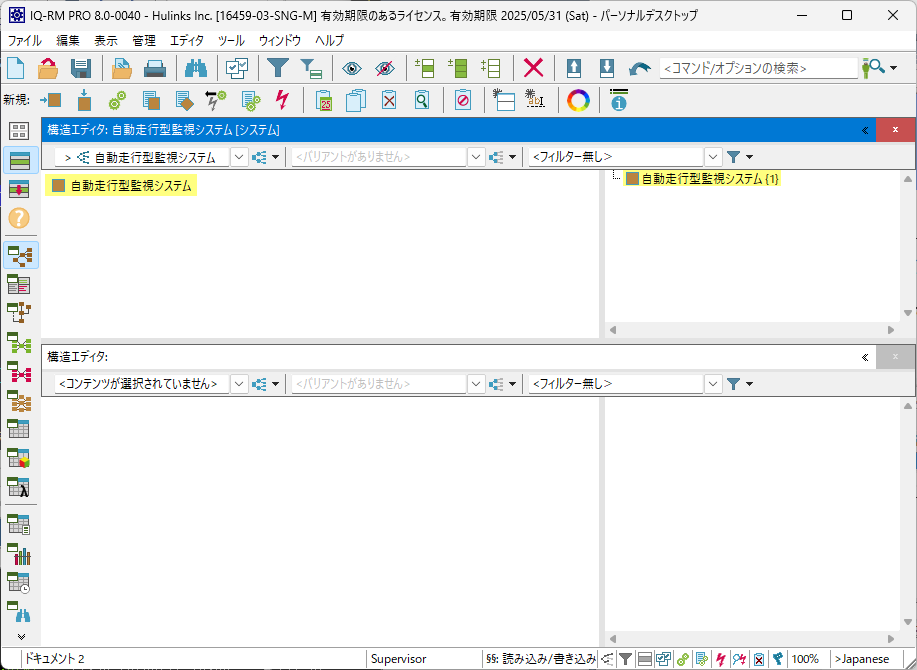Click the red lightning bolt icon in the new-item toolbar
The height and width of the screenshot is (670, 917).
[x=282, y=100]
